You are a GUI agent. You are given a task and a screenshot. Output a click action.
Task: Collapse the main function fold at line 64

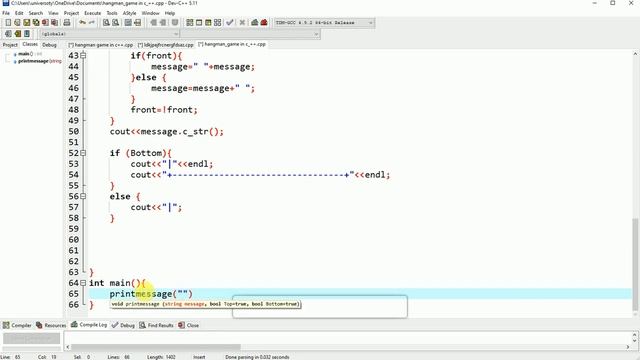tap(83, 283)
